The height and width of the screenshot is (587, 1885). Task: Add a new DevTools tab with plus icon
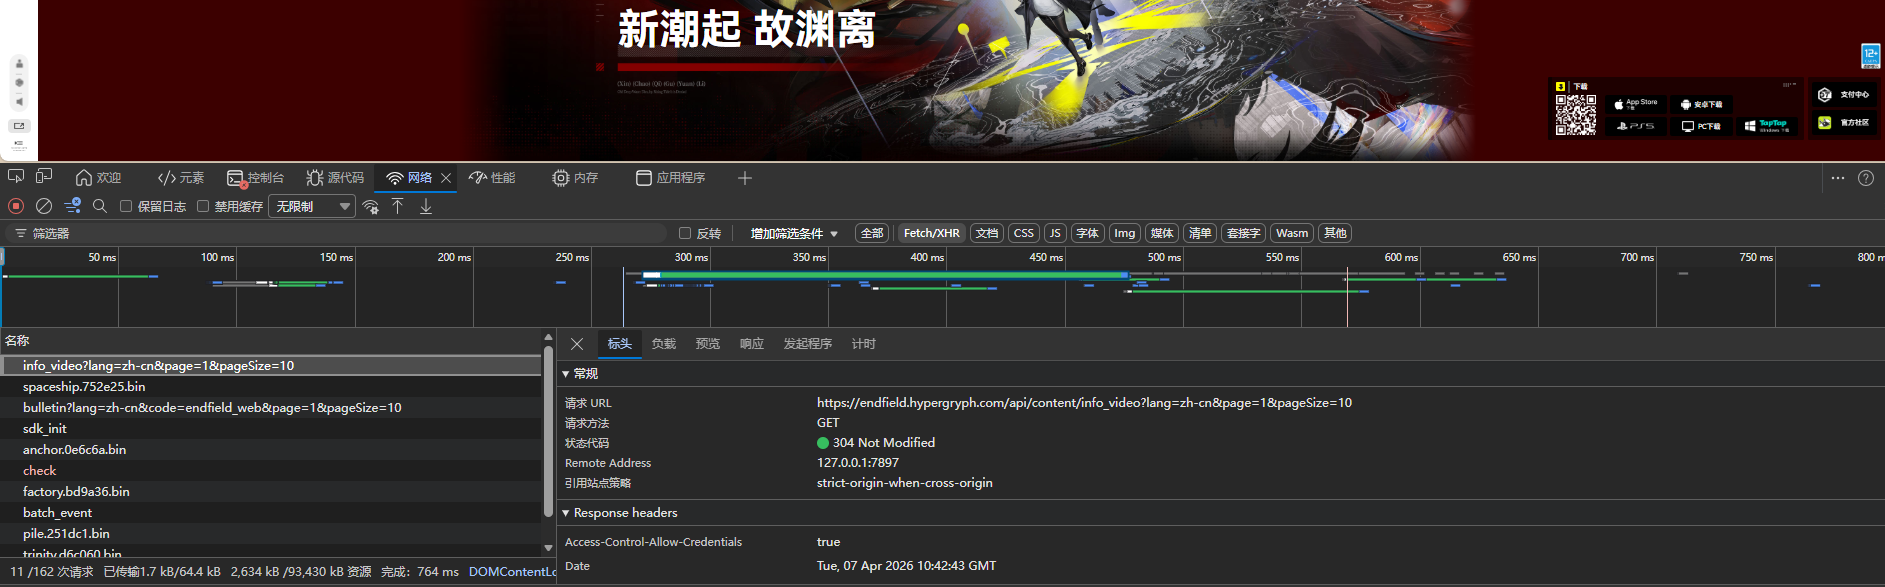pyautogui.click(x=745, y=178)
